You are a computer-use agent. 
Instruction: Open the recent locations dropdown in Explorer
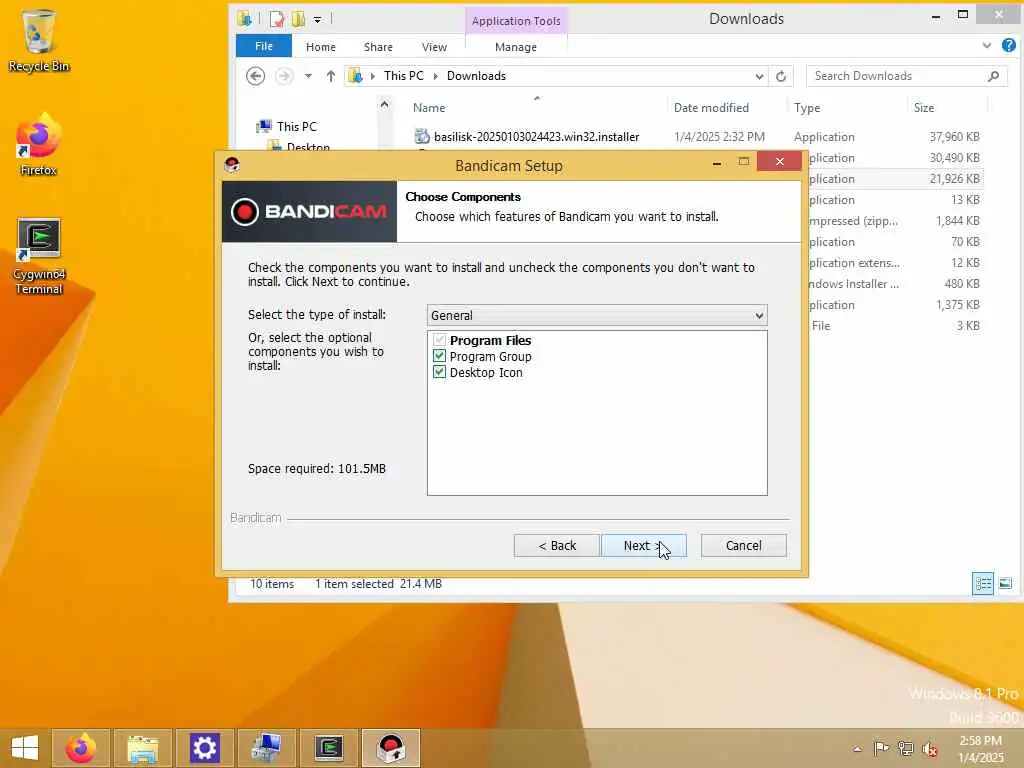(x=308, y=76)
